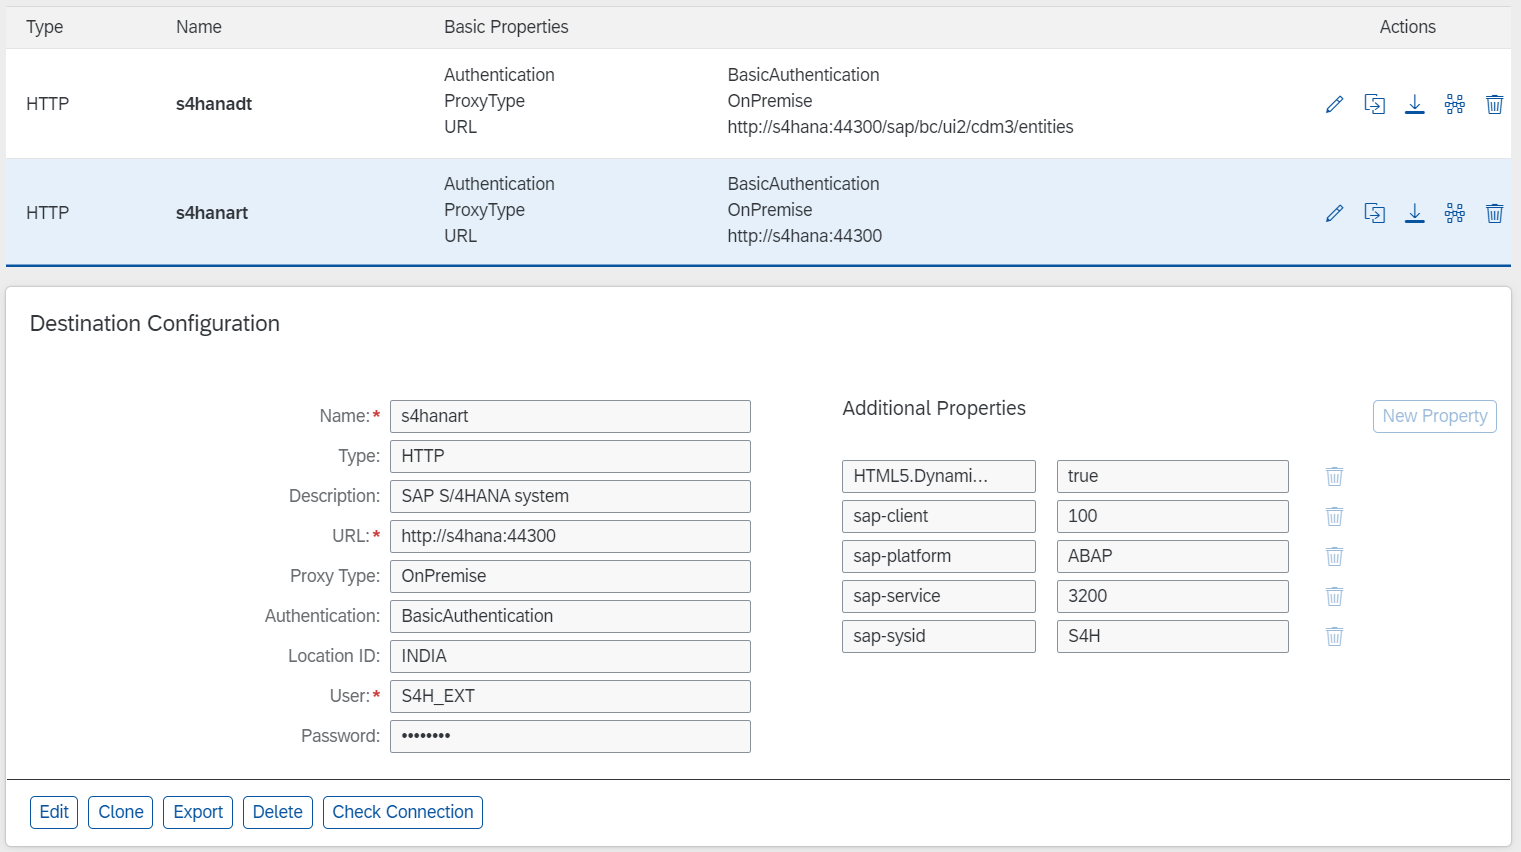1521x852 pixels.
Task: Export s4hanadt using the download icon
Action: tap(1414, 104)
